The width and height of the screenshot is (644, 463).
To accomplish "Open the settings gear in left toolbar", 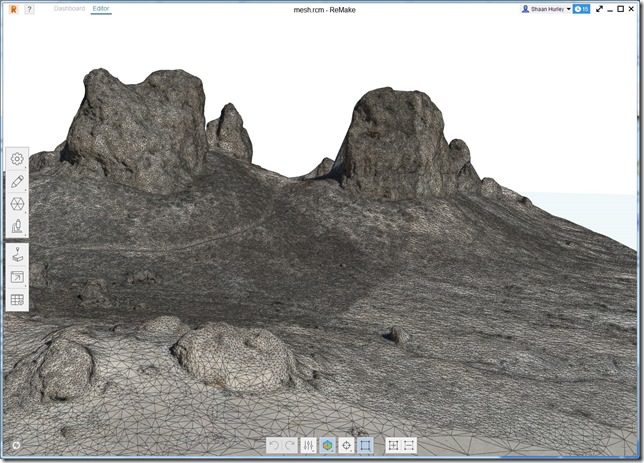I will click(x=17, y=159).
